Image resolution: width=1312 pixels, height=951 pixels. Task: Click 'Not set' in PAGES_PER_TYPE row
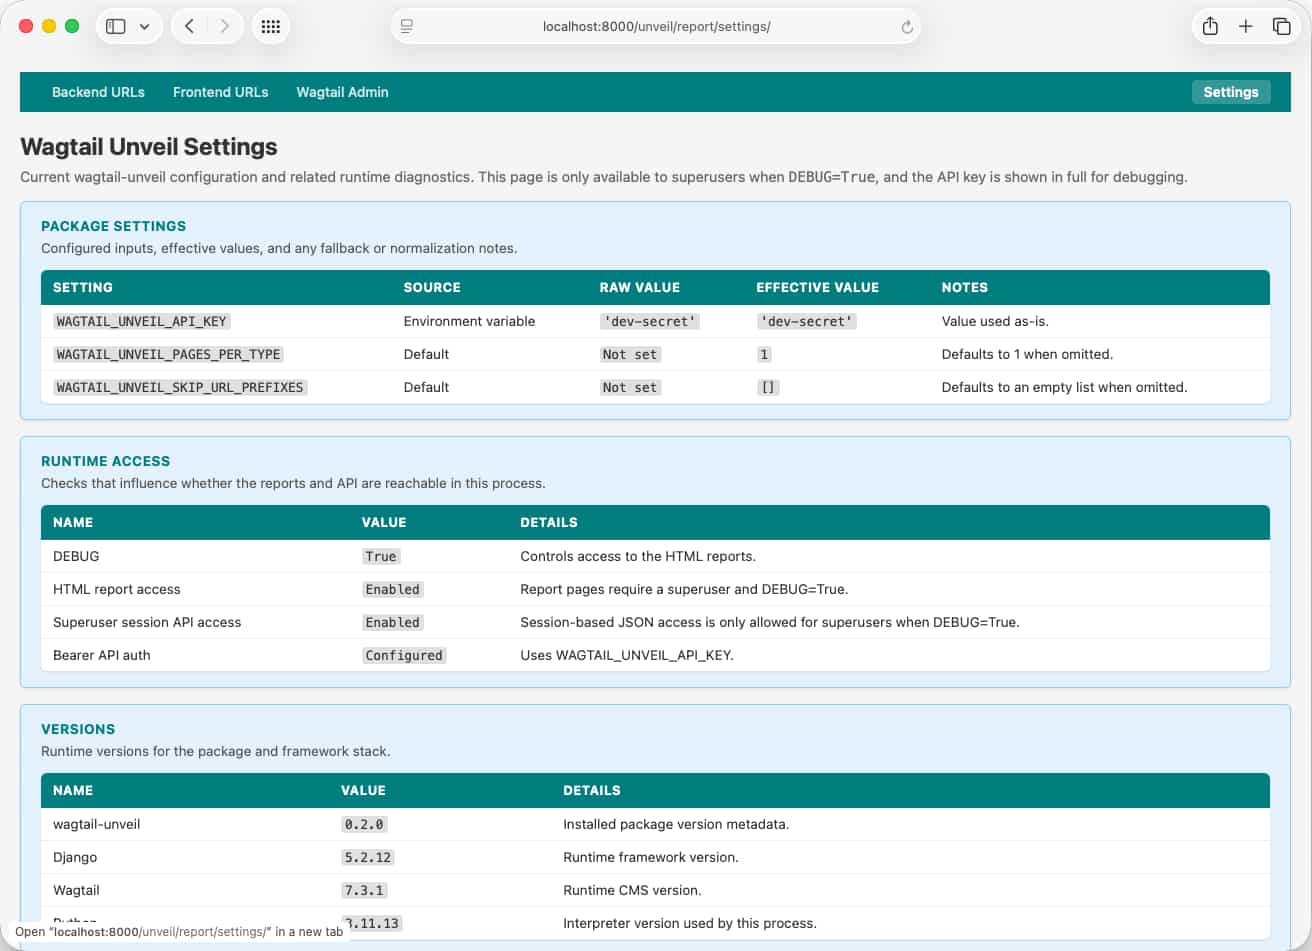[x=630, y=354]
